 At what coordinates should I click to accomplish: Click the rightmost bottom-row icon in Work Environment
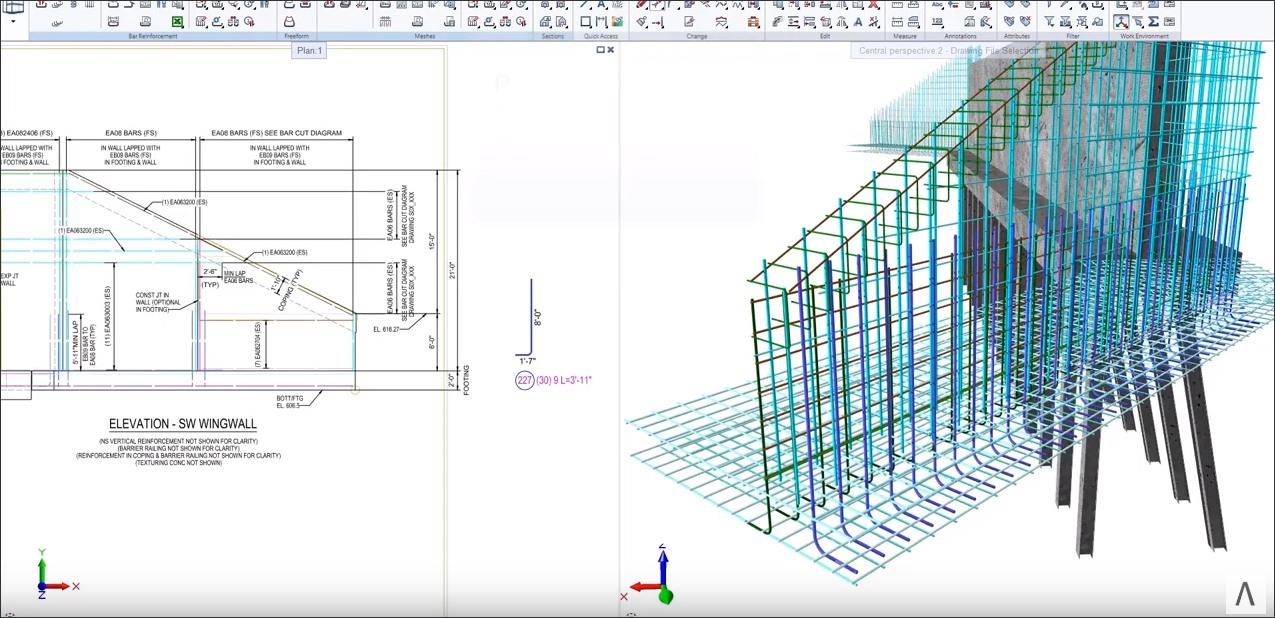point(1169,21)
